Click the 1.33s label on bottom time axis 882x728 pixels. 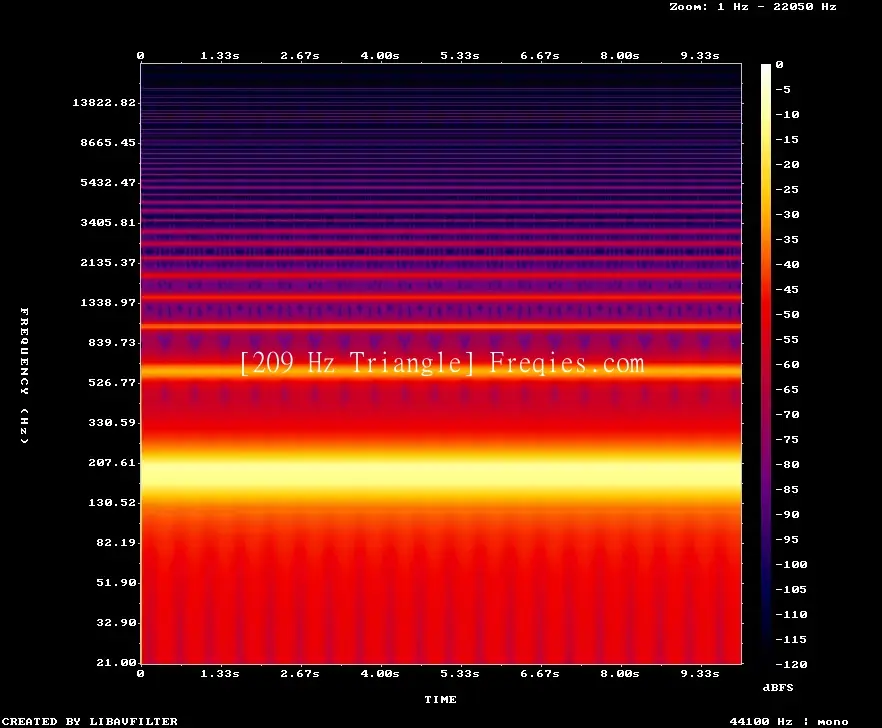[x=220, y=673]
